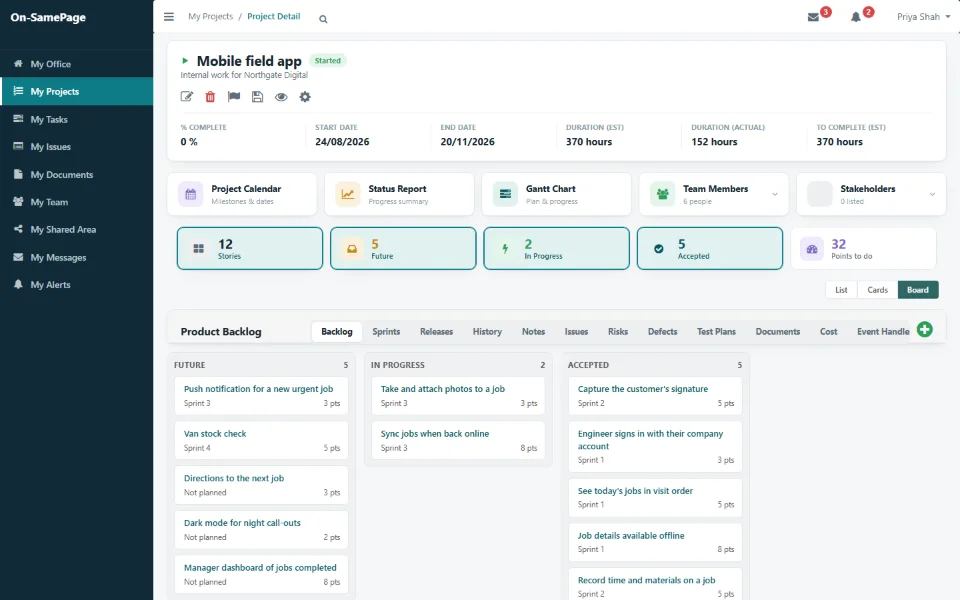
Task: Switch to List view
Action: 841,290
